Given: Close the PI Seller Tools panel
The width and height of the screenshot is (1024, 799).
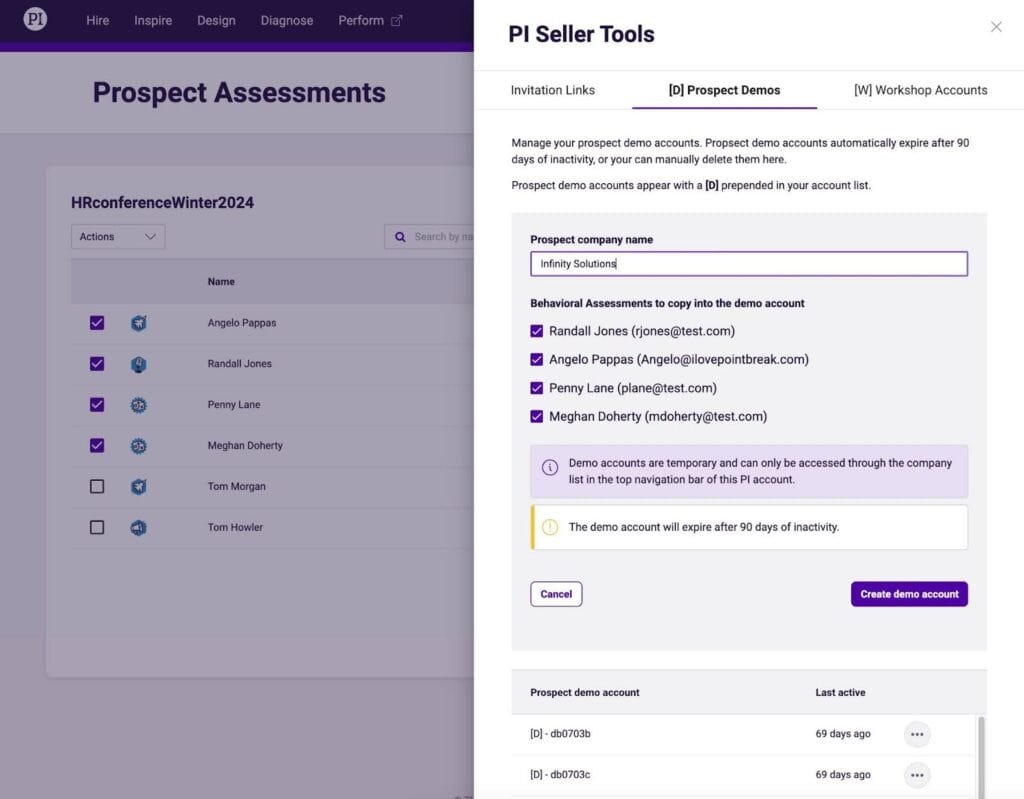Looking at the screenshot, I should click(x=996, y=27).
